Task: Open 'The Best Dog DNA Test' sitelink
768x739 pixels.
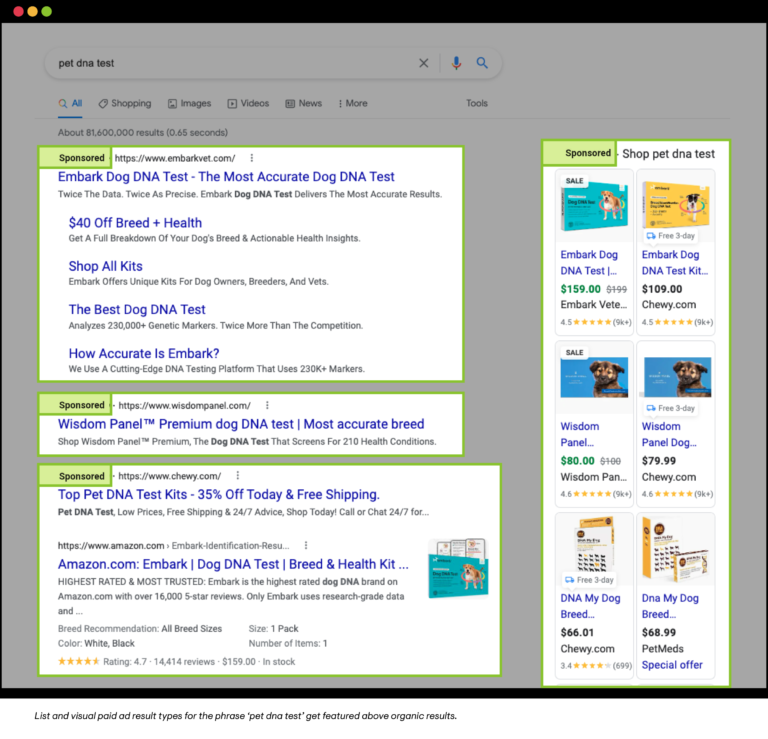Action: [x=137, y=310]
